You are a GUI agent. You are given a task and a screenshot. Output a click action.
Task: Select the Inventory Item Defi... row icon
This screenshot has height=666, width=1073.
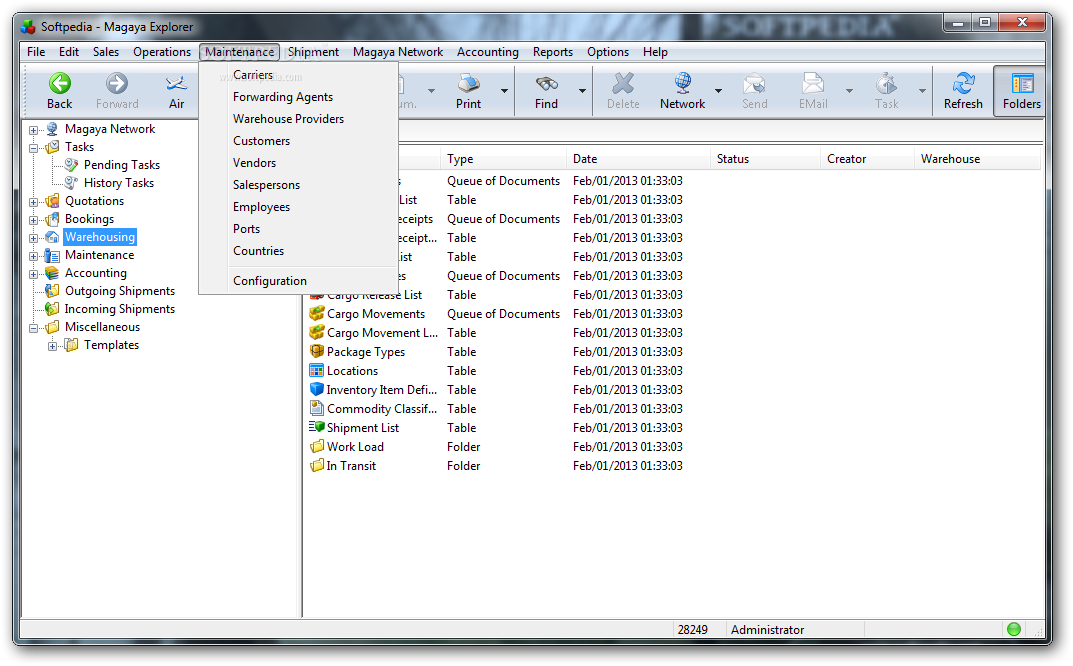[x=316, y=389]
